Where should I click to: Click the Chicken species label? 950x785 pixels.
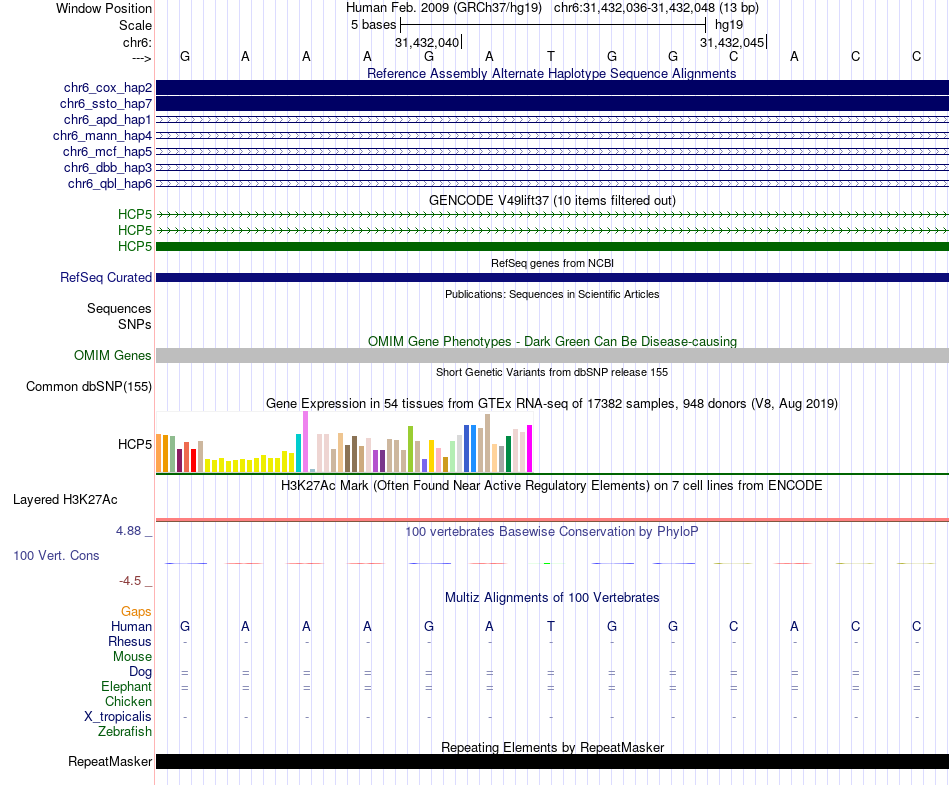[128, 701]
